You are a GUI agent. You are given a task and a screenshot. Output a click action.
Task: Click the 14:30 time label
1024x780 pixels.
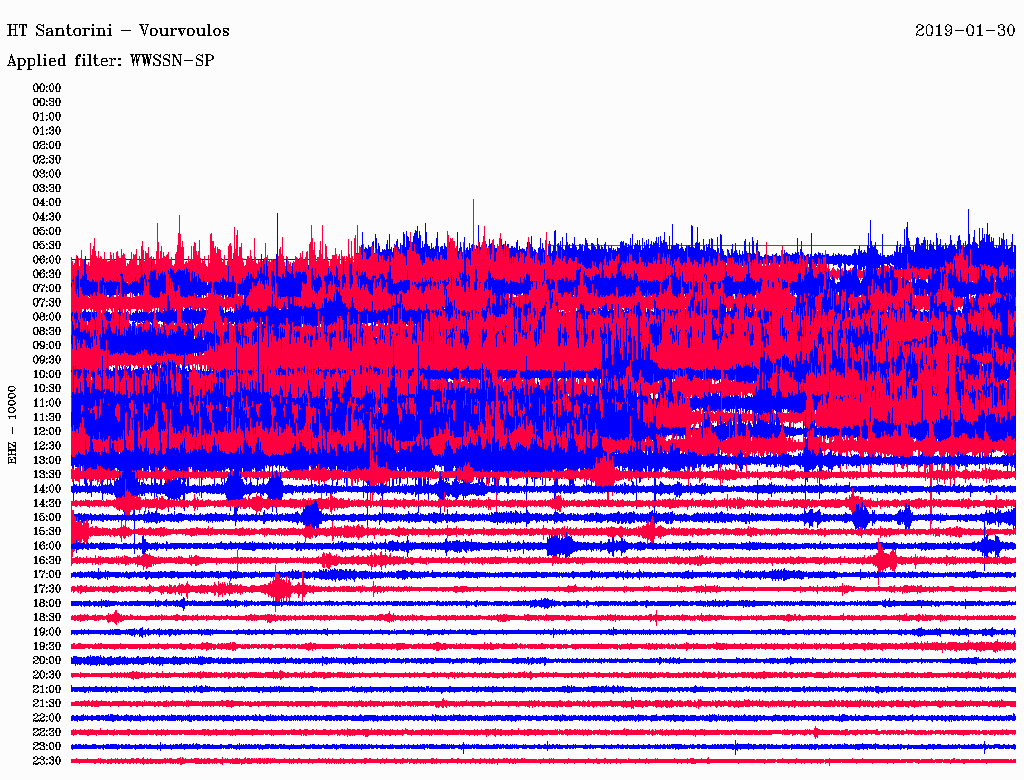pyautogui.click(x=47, y=504)
